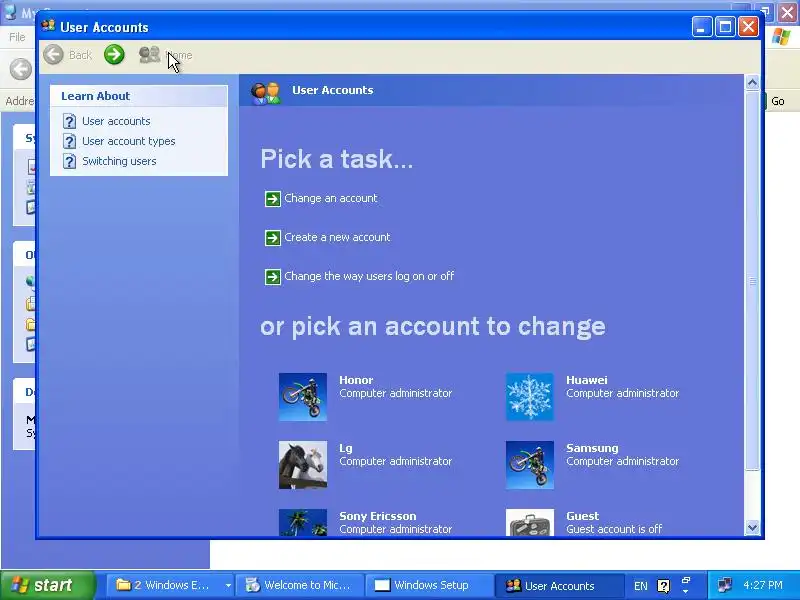Screen dimensions: 800x600
Task: Close the User Accounts window
Action: click(x=748, y=27)
